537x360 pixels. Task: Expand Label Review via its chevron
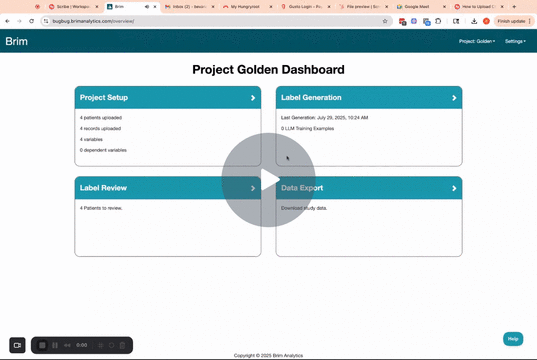(253, 188)
